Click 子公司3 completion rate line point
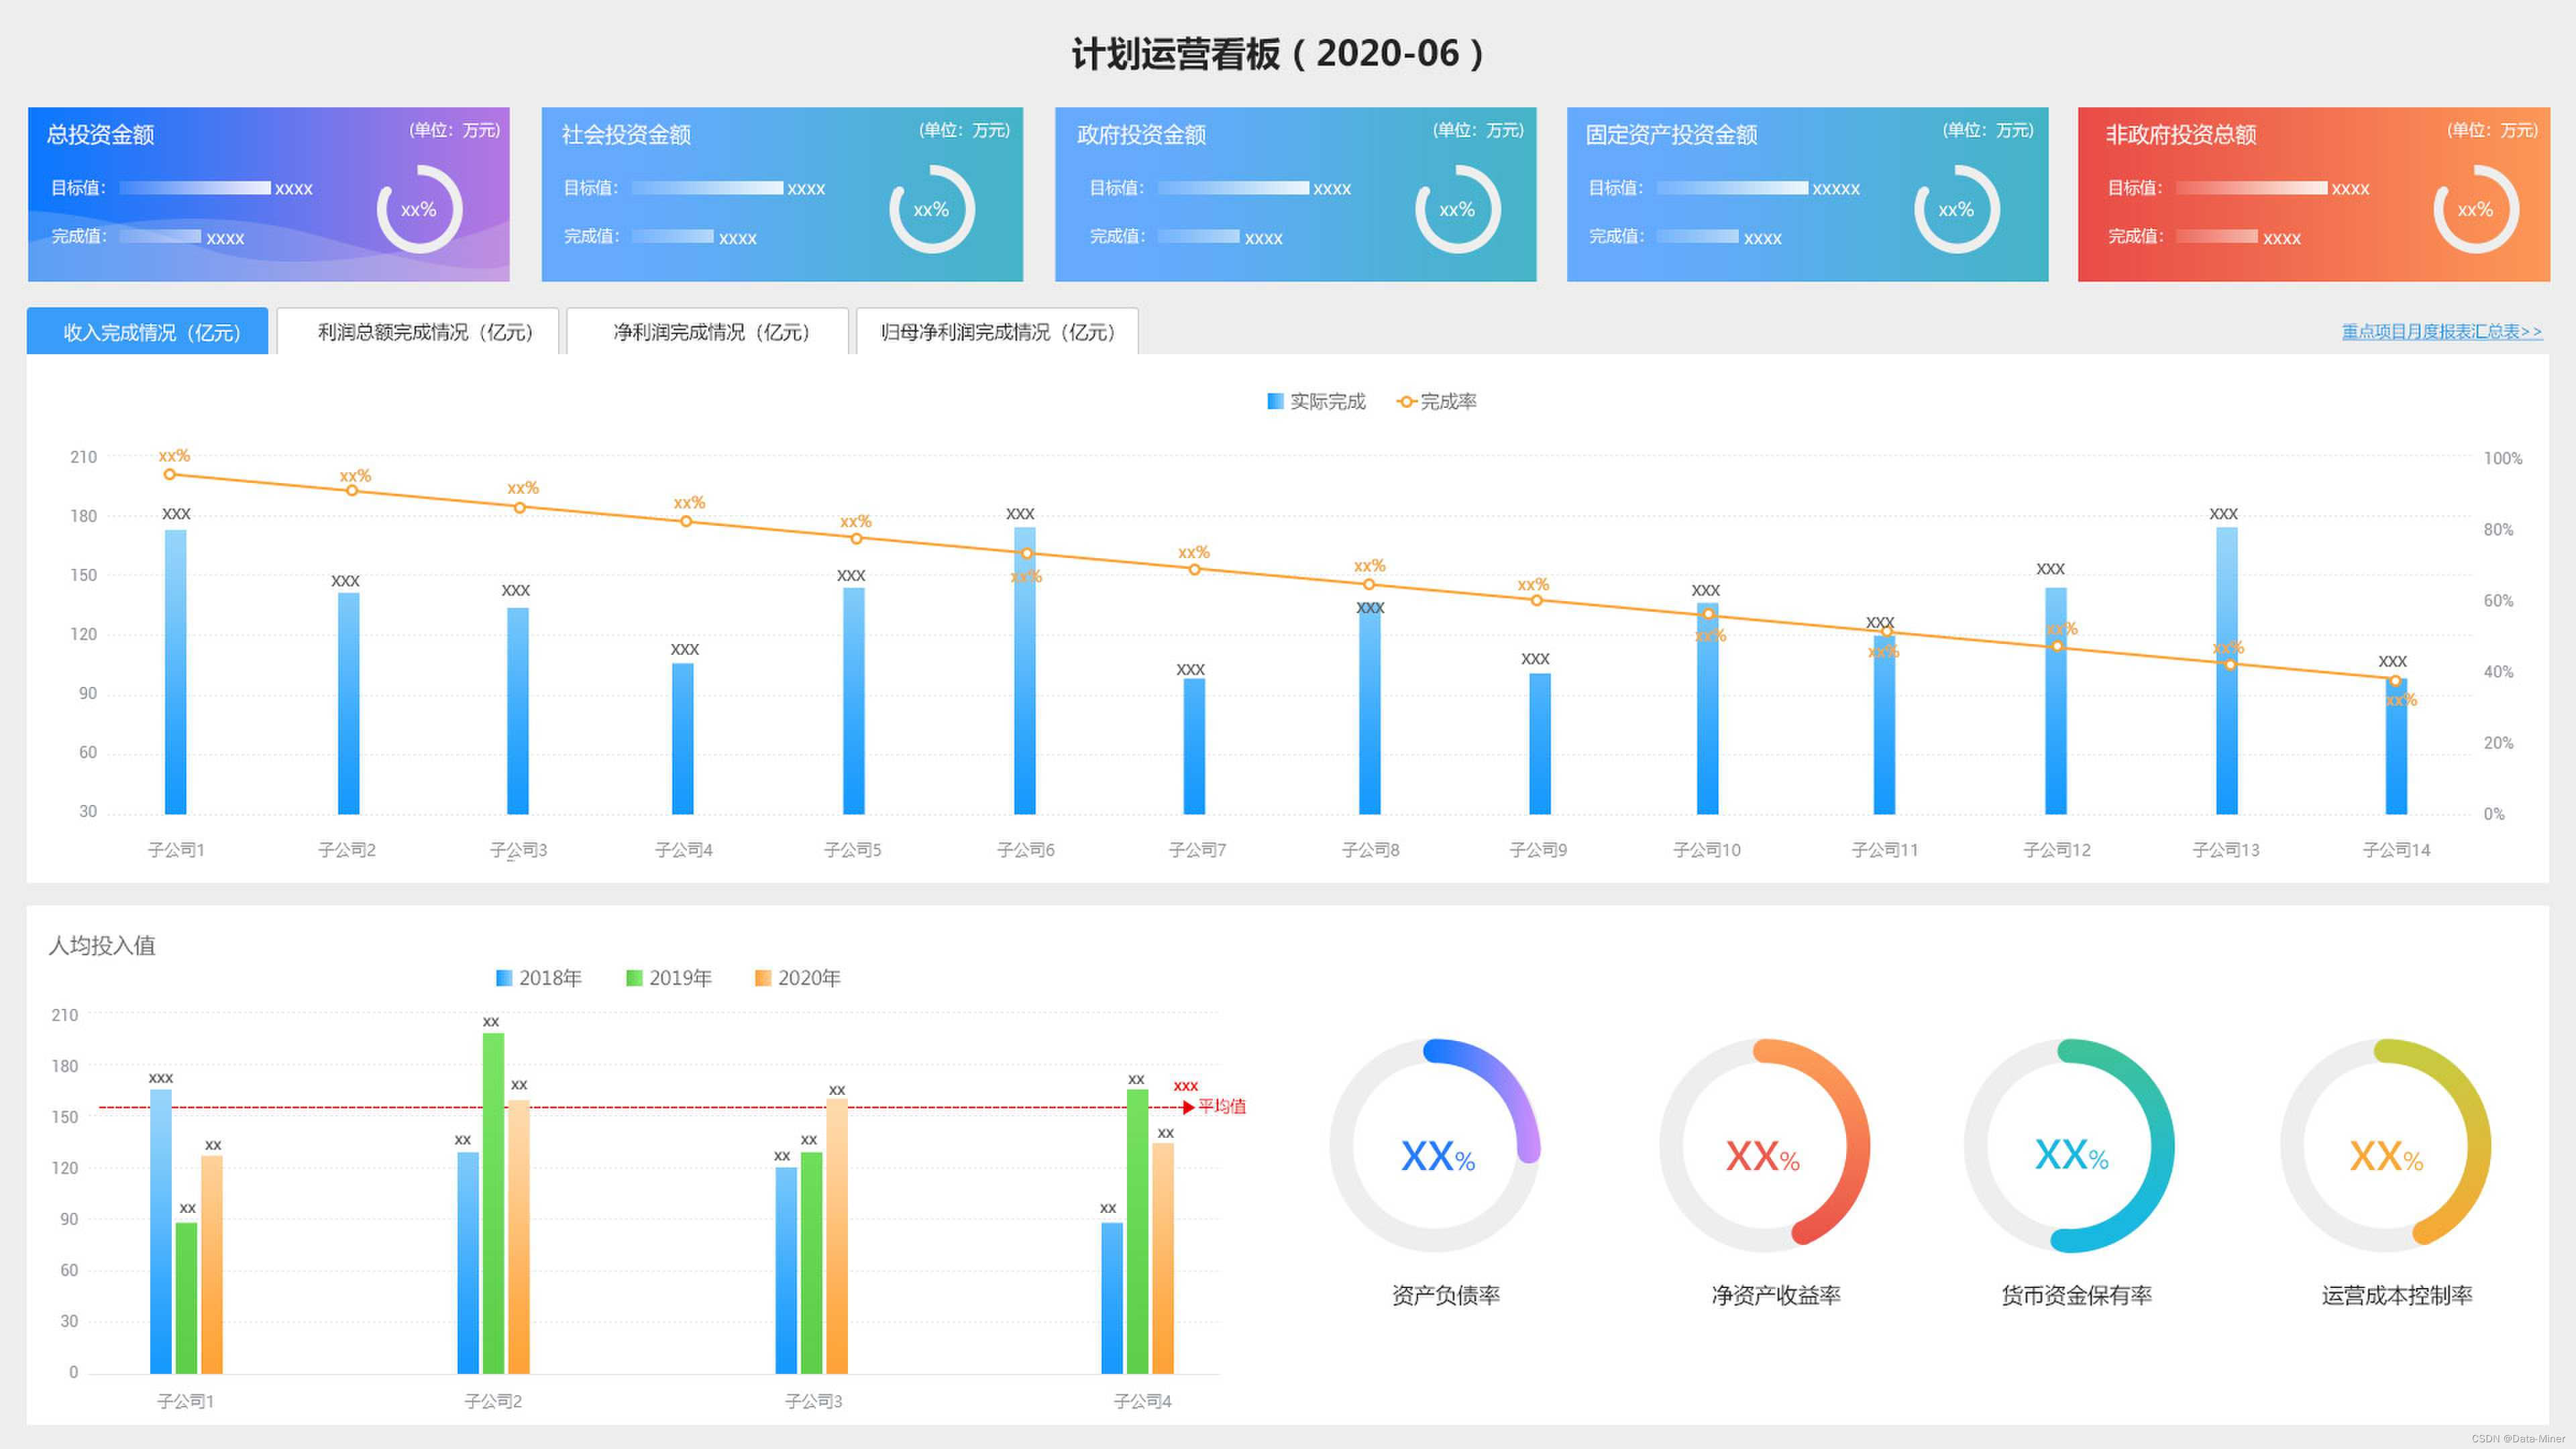The width and height of the screenshot is (2576, 1449). [x=520, y=508]
